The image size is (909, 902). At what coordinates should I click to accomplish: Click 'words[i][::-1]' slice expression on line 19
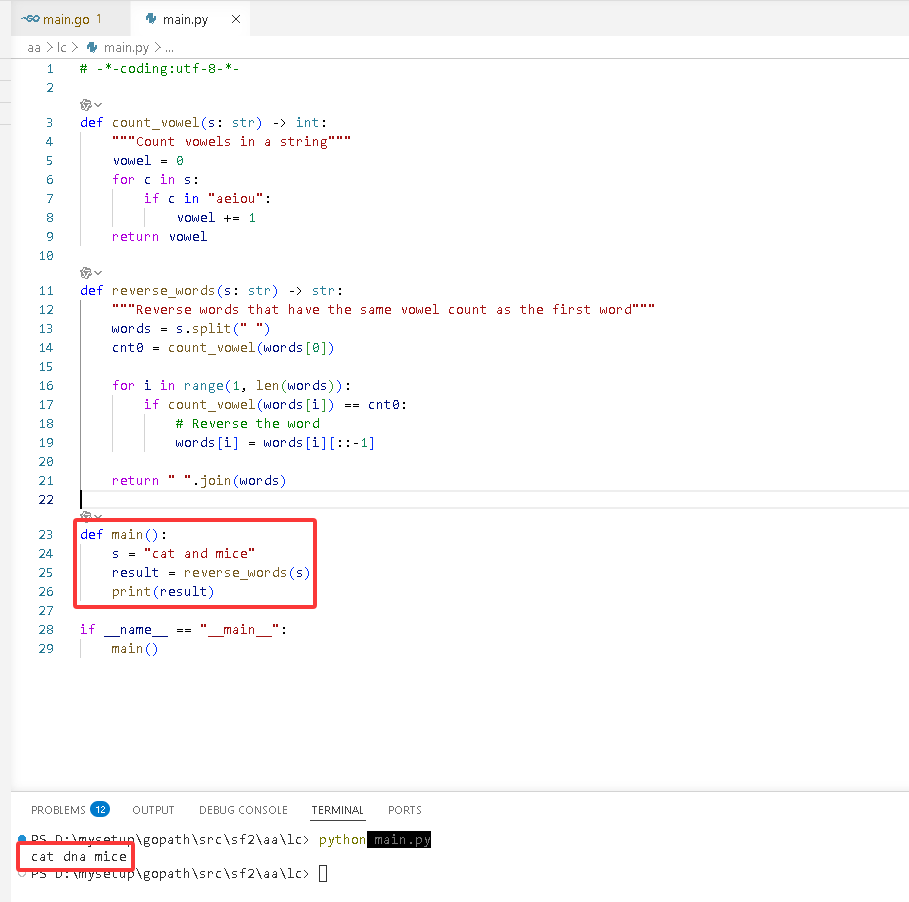[x=319, y=443]
